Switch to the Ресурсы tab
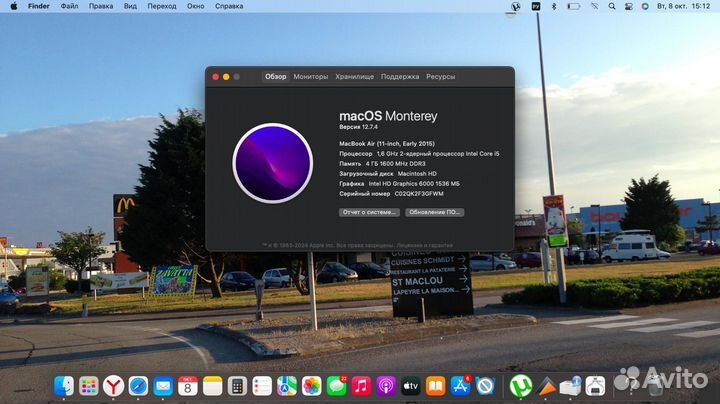The image size is (720, 404). click(441, 77)
